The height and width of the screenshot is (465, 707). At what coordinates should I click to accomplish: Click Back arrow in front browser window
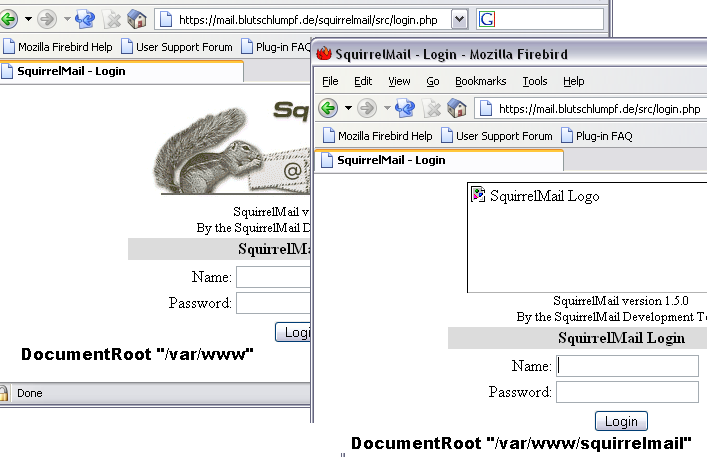click(x=328, y=108)
